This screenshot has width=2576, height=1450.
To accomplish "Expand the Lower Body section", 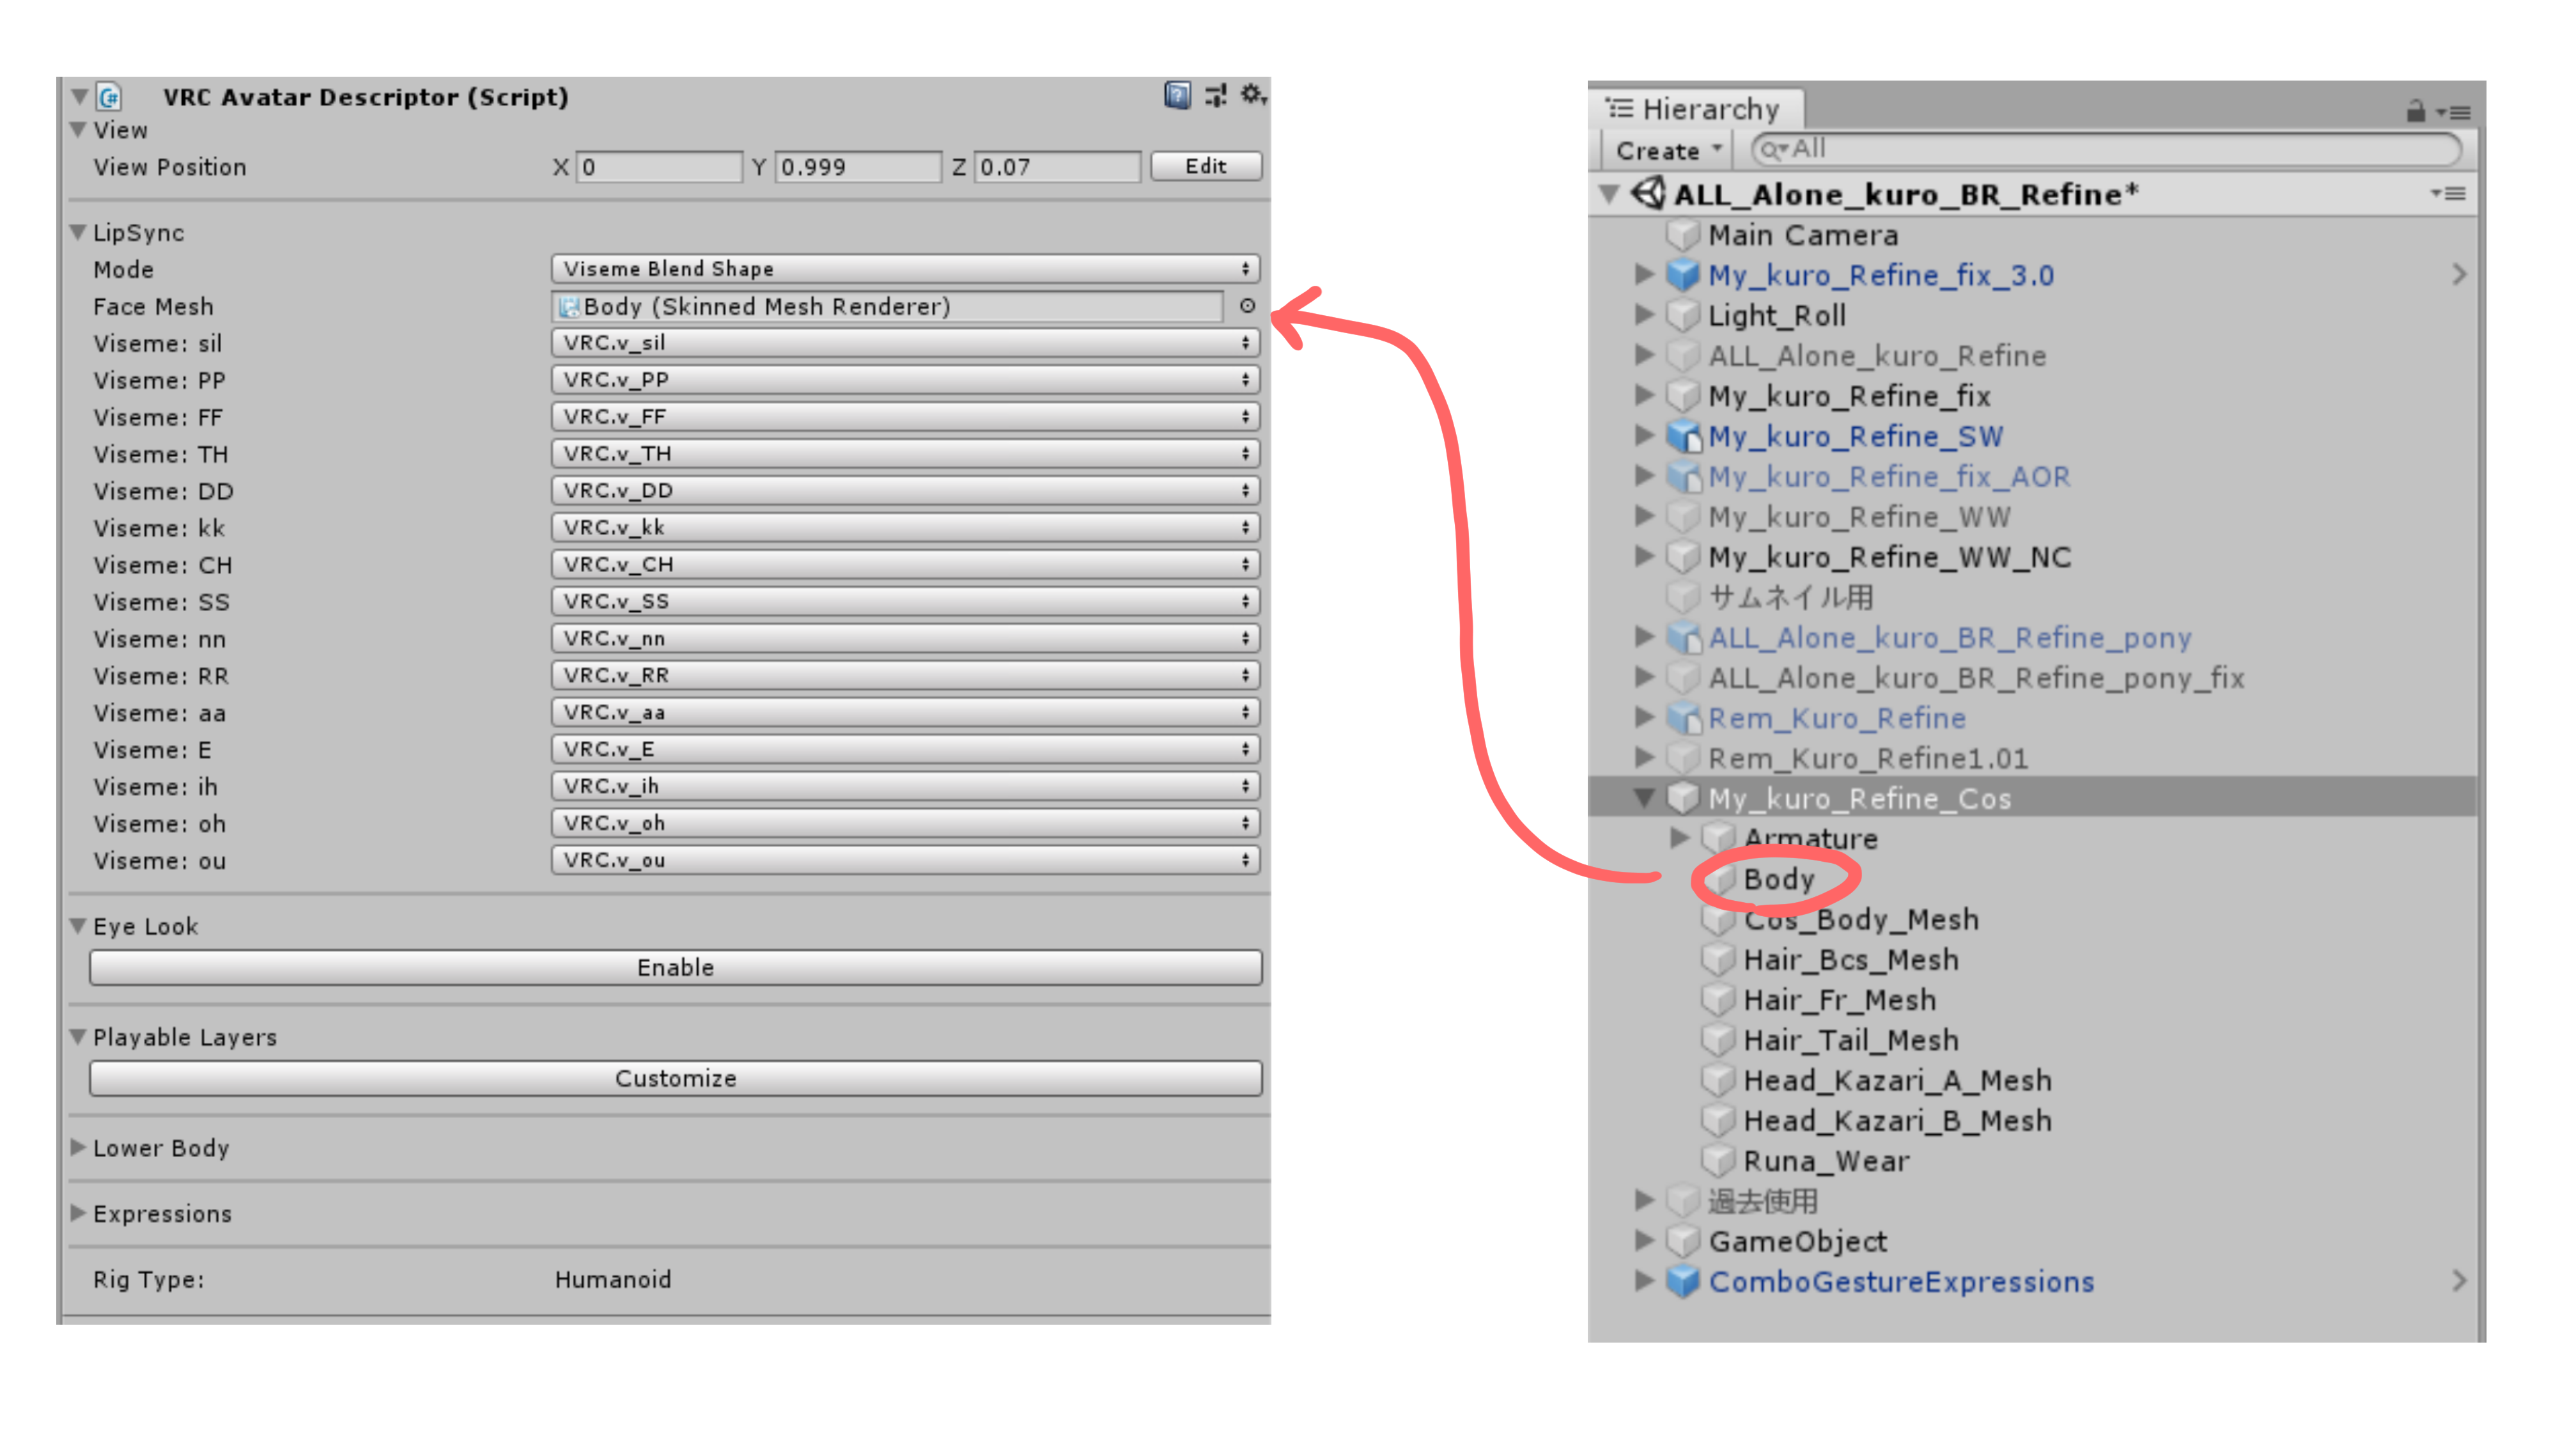I will 79,1147.
